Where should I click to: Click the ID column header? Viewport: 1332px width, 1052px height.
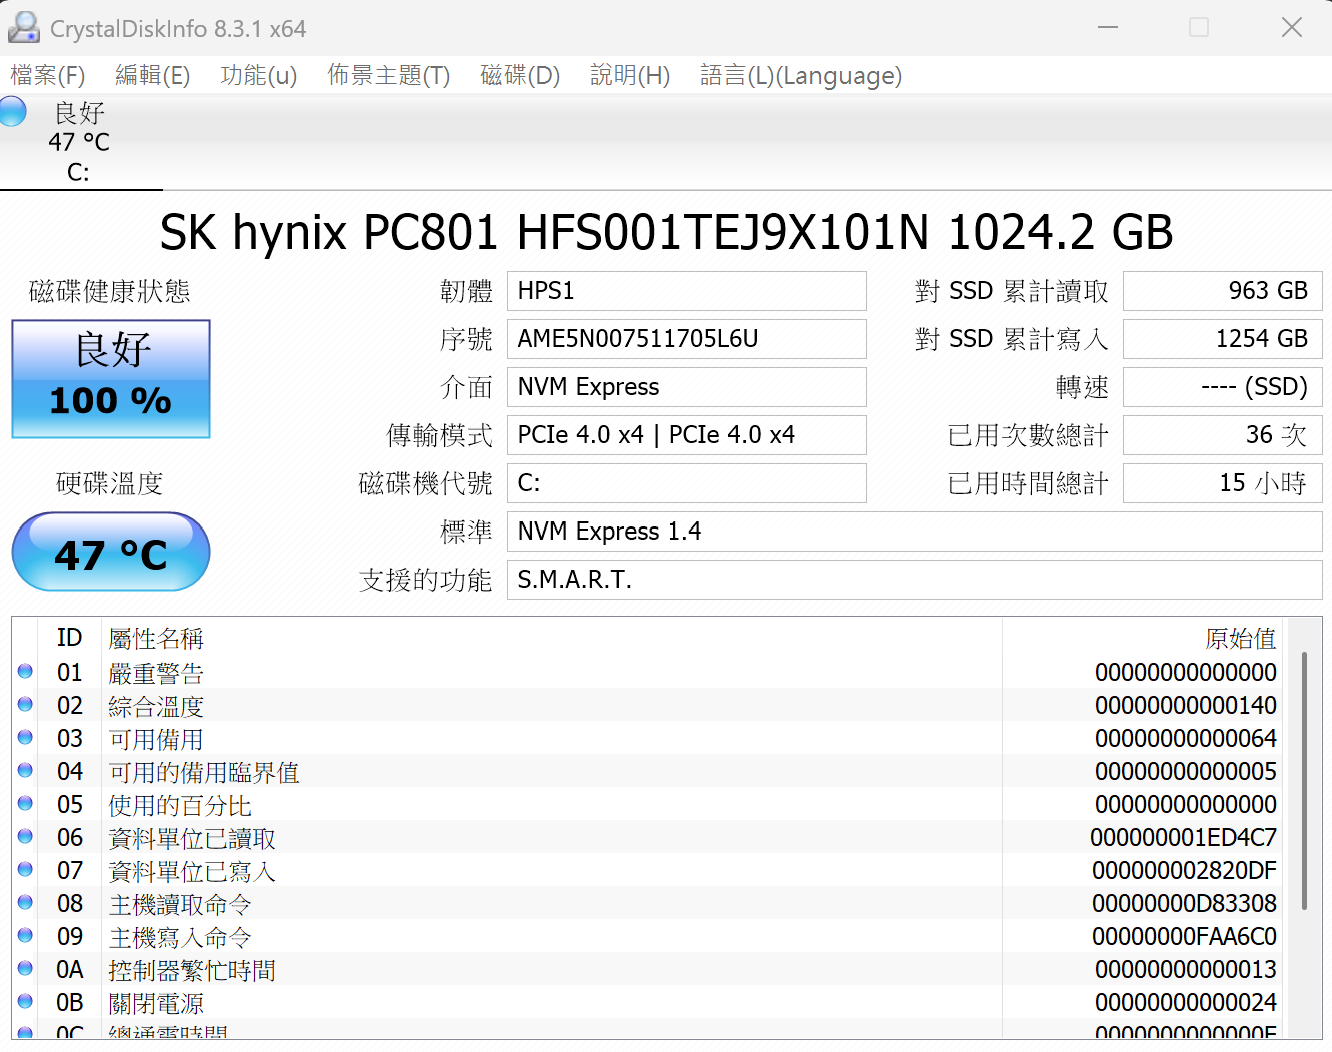tap(70, 638)
